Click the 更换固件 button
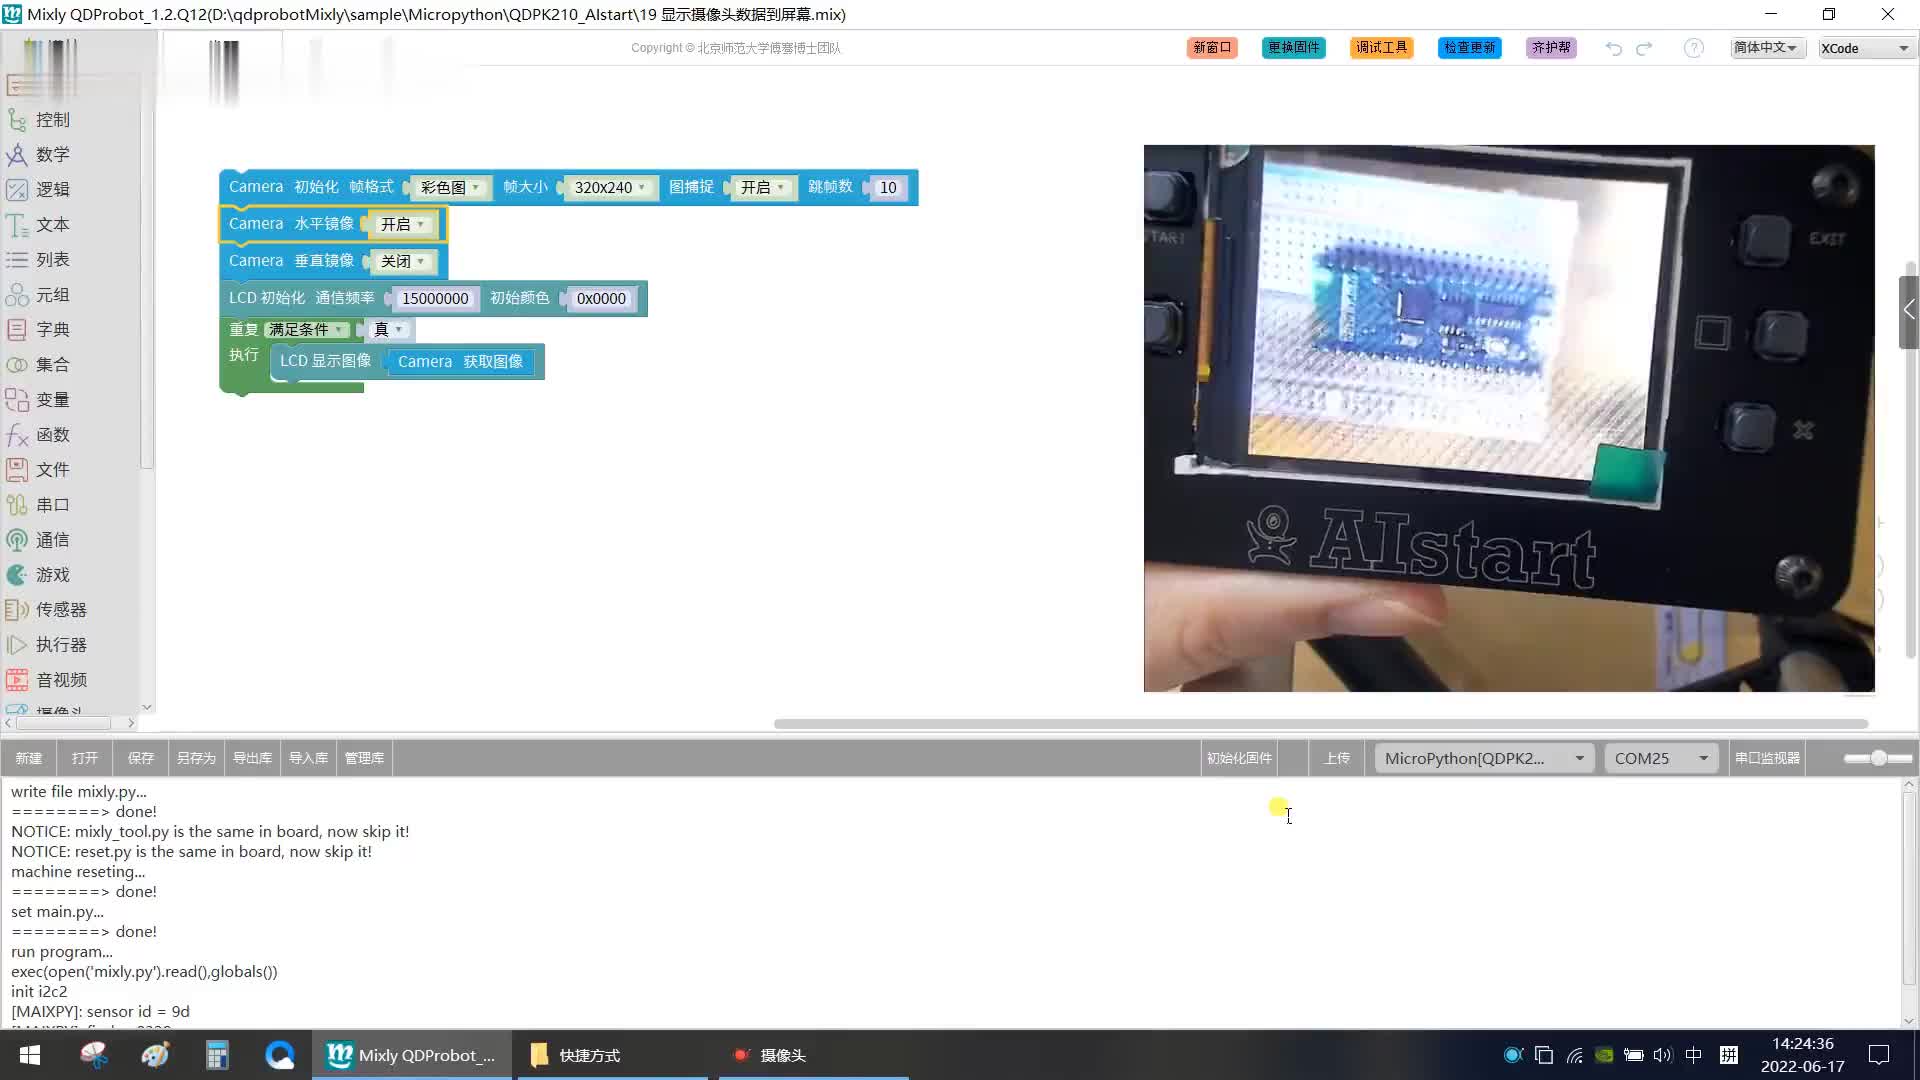 click(x=1294, y=48)
